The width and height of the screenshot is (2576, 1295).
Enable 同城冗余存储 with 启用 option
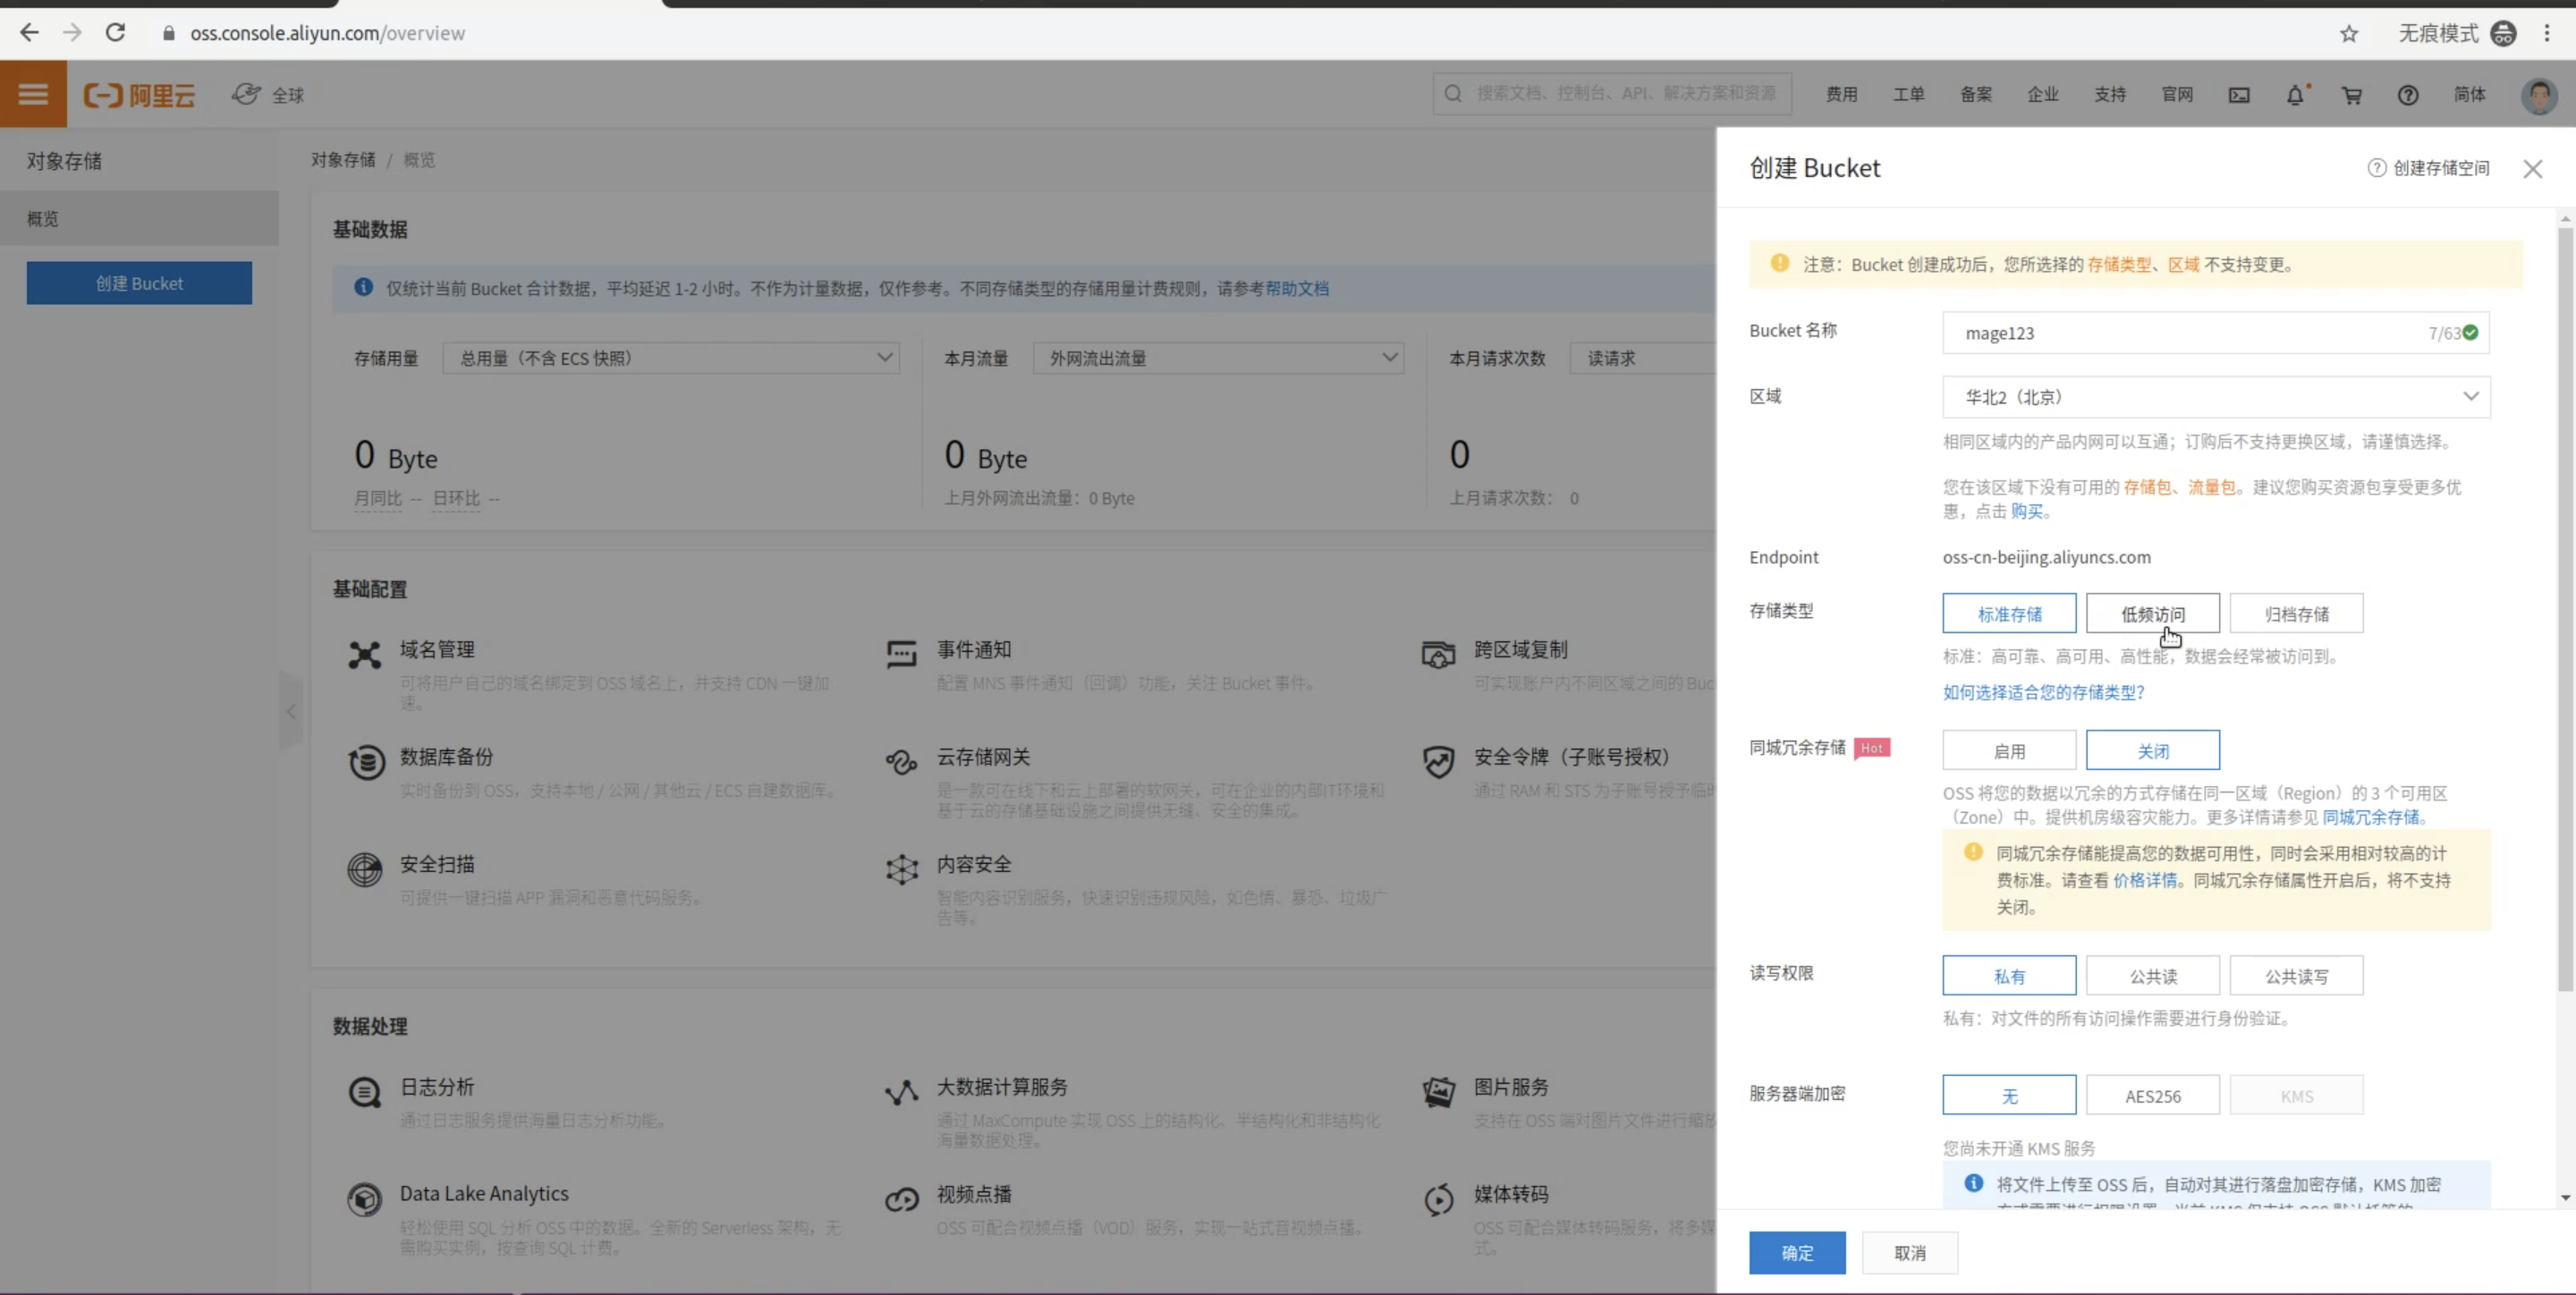pos(2008,751)
